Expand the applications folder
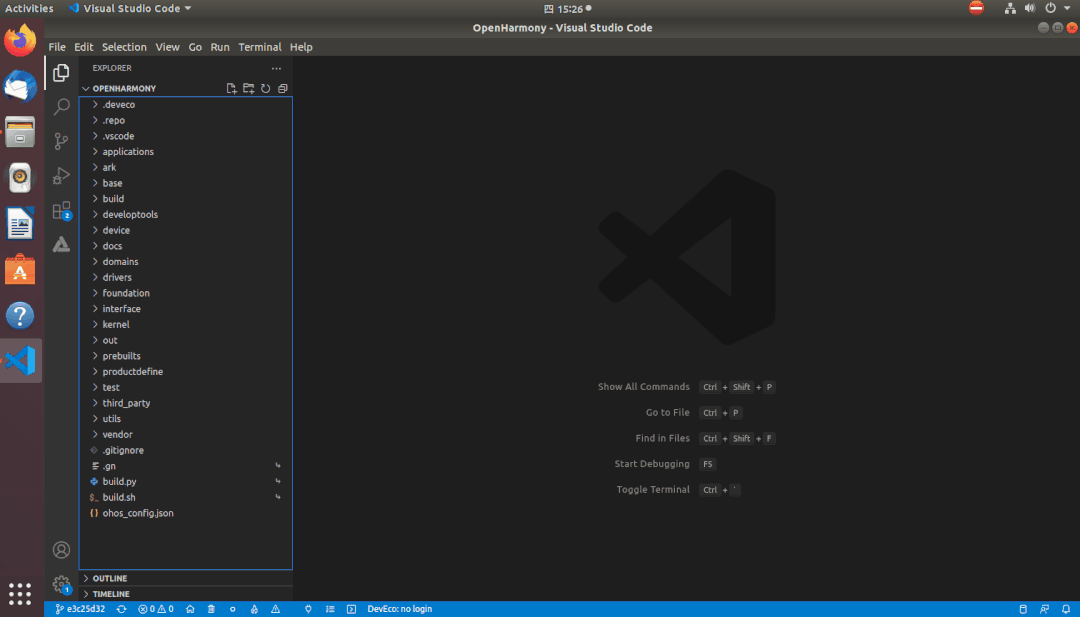 click(128, 152)
